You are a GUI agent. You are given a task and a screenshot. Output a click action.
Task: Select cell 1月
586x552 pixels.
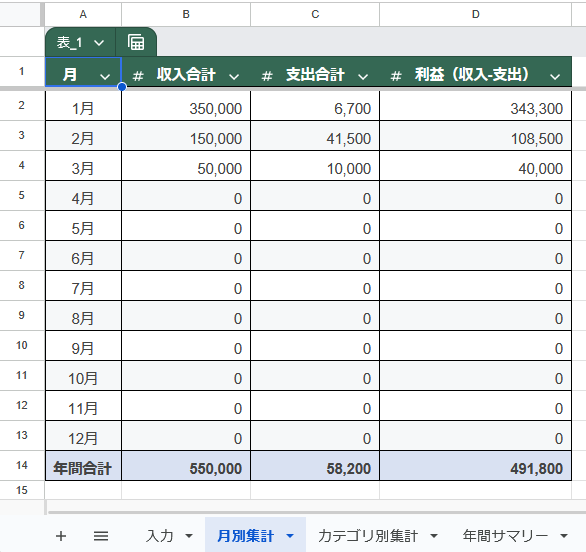(x=83, y=106)
